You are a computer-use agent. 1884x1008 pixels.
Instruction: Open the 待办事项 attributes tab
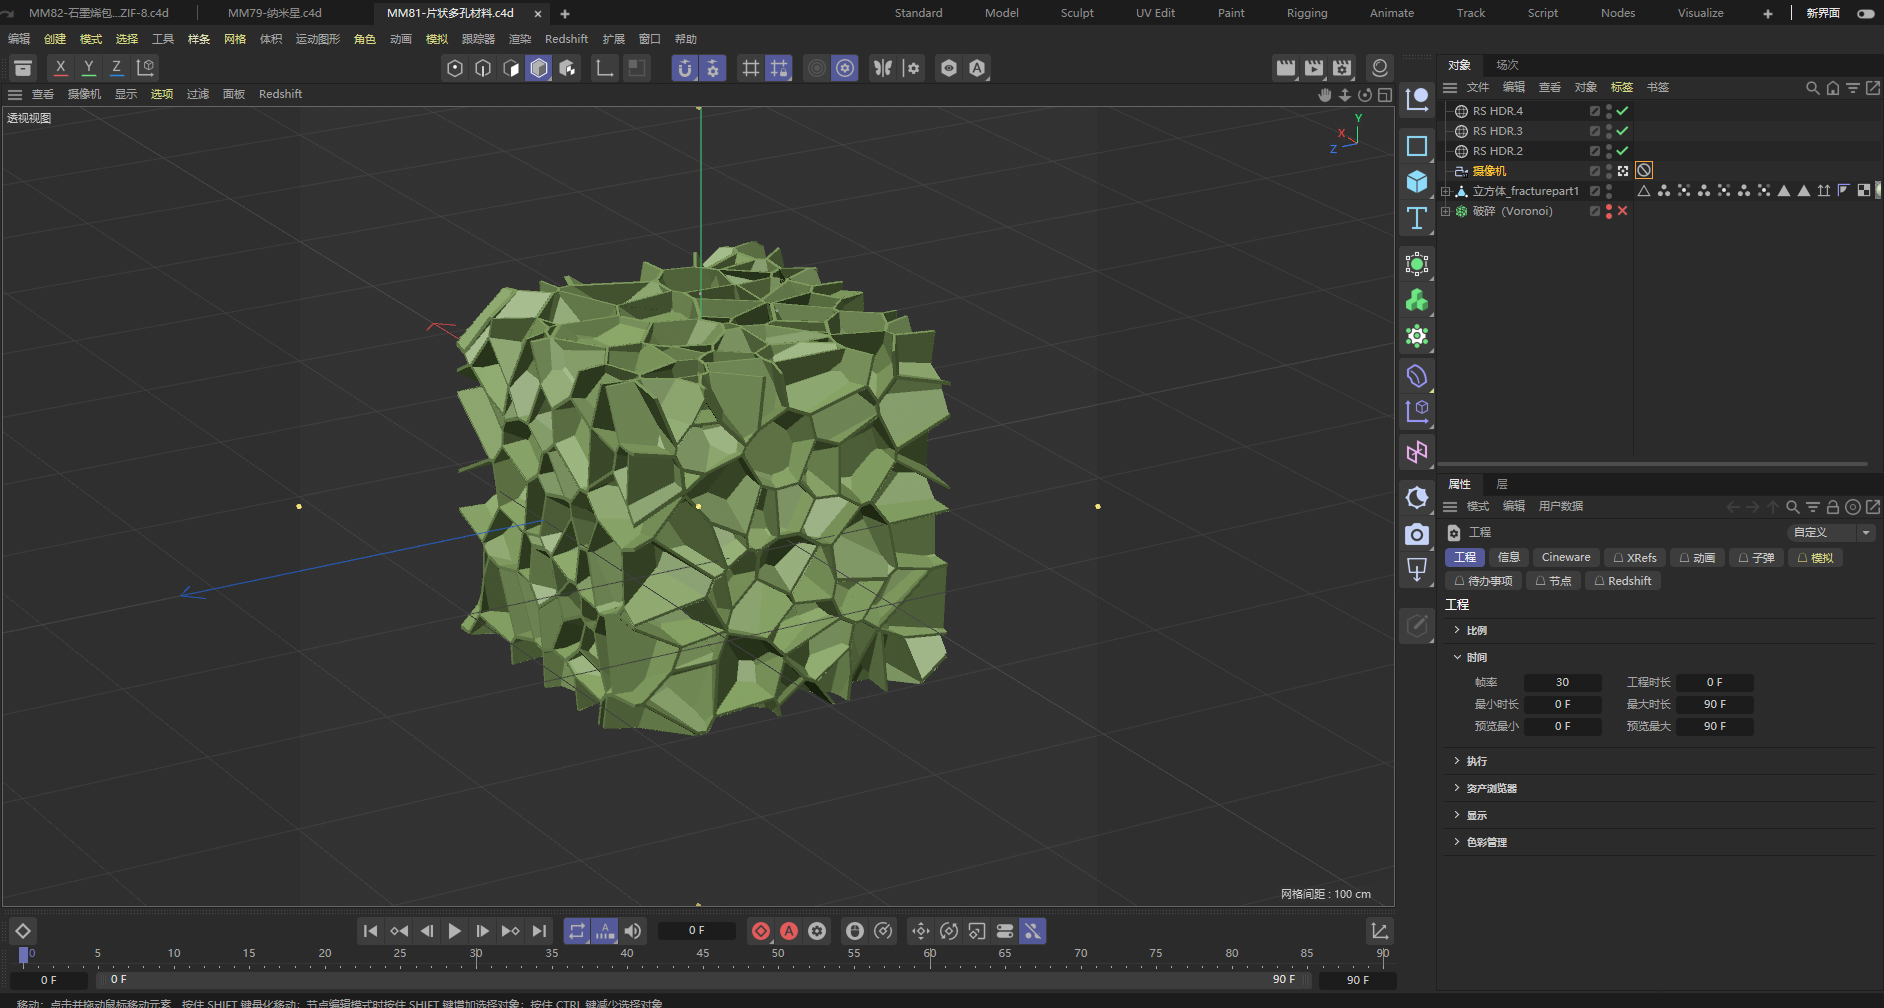[x=1484, y=581]
